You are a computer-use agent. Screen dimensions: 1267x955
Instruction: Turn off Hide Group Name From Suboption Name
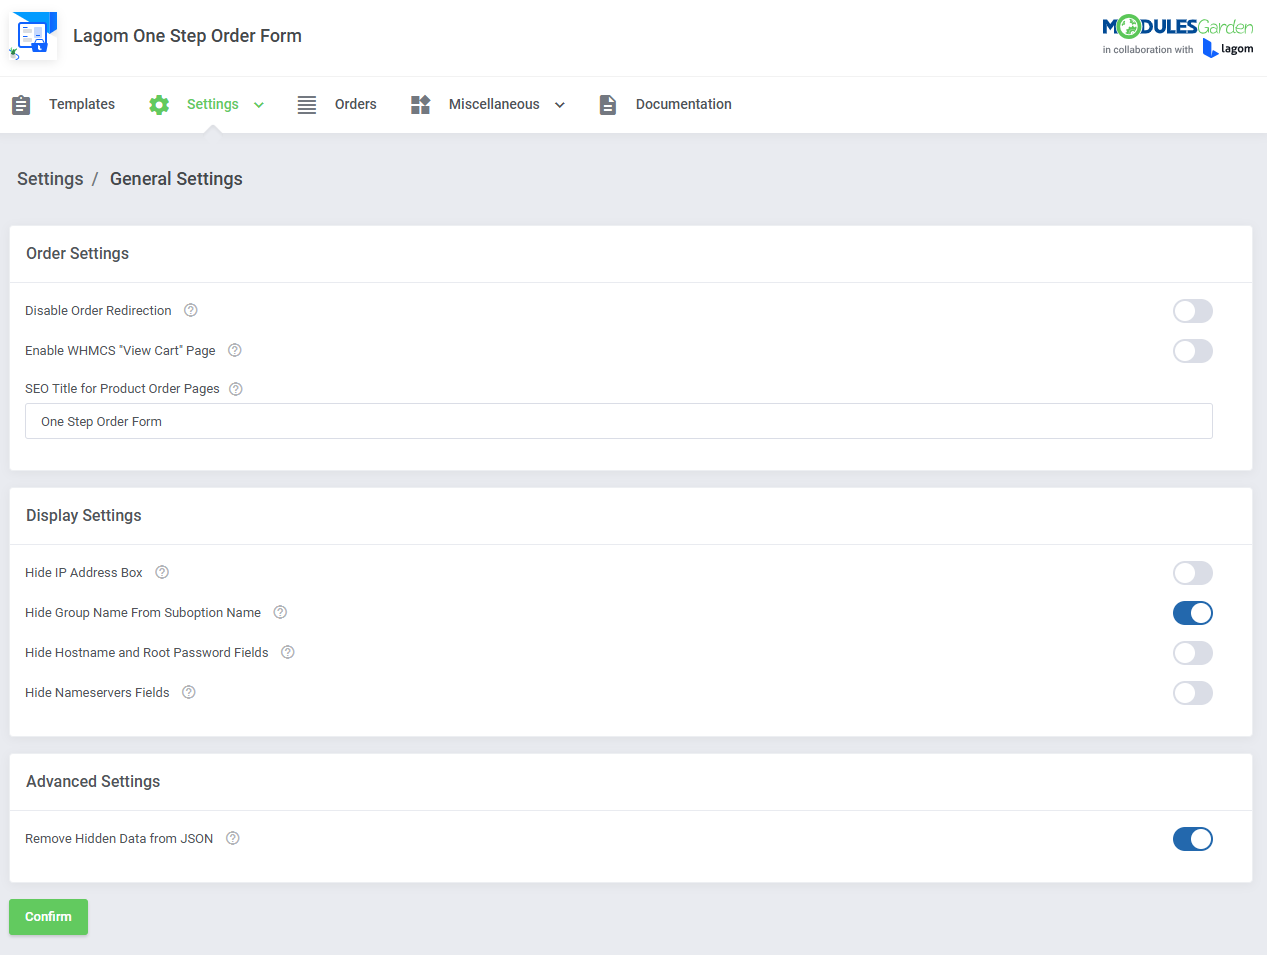click(1193, 613)
